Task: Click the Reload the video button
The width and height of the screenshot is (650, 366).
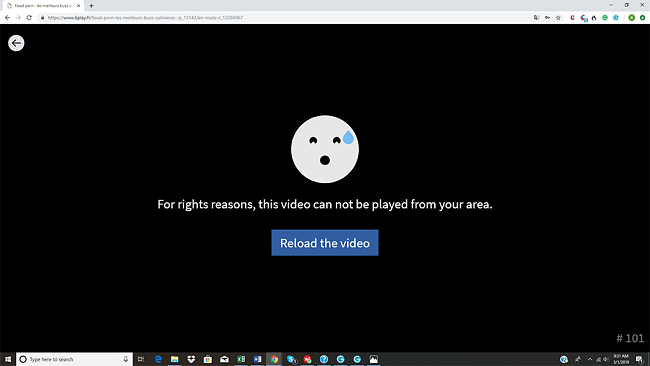Action: tap(325, 243)
